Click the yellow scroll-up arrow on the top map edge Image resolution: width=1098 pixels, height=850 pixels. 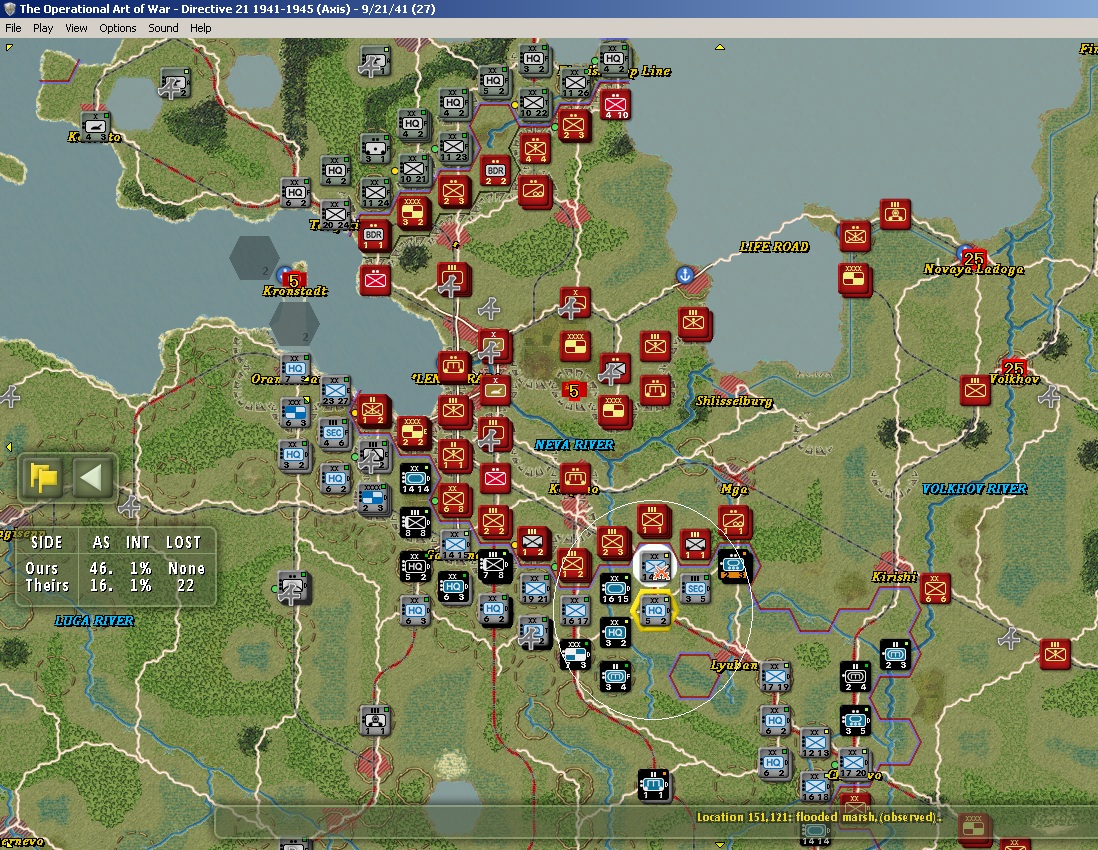pos(719,48)
